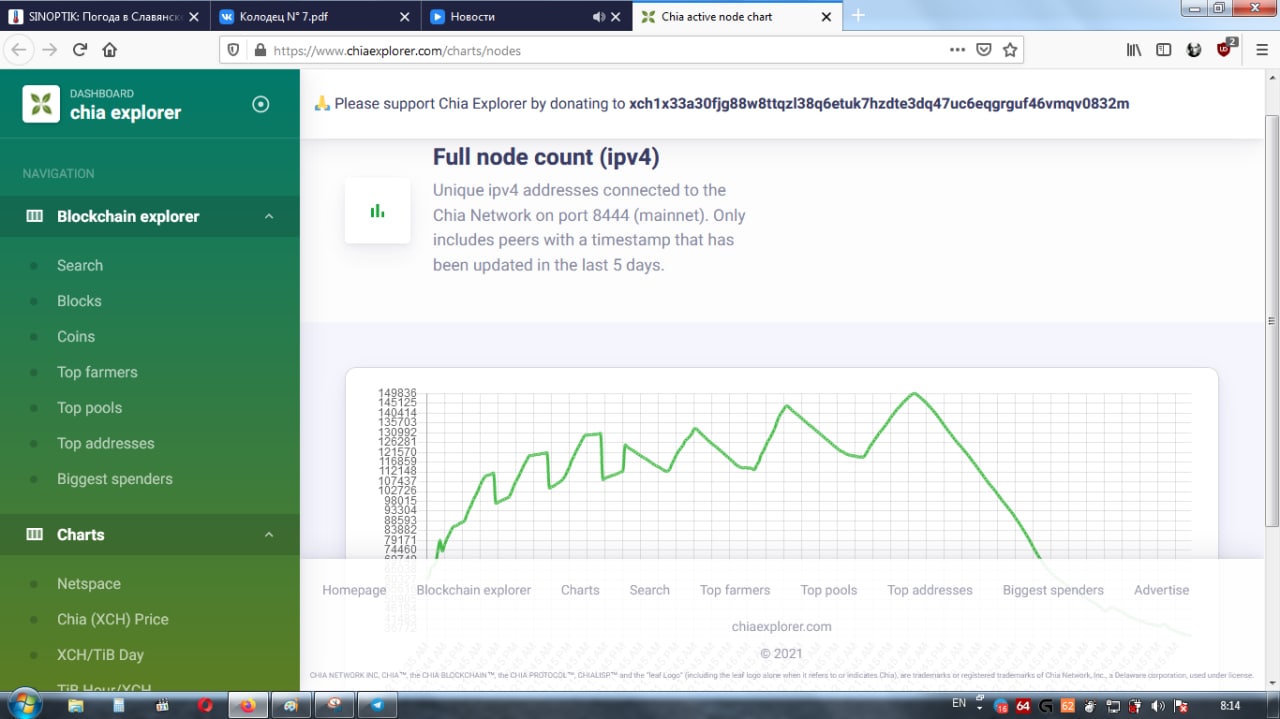Click the browser forward arrow

coord(50,50)
